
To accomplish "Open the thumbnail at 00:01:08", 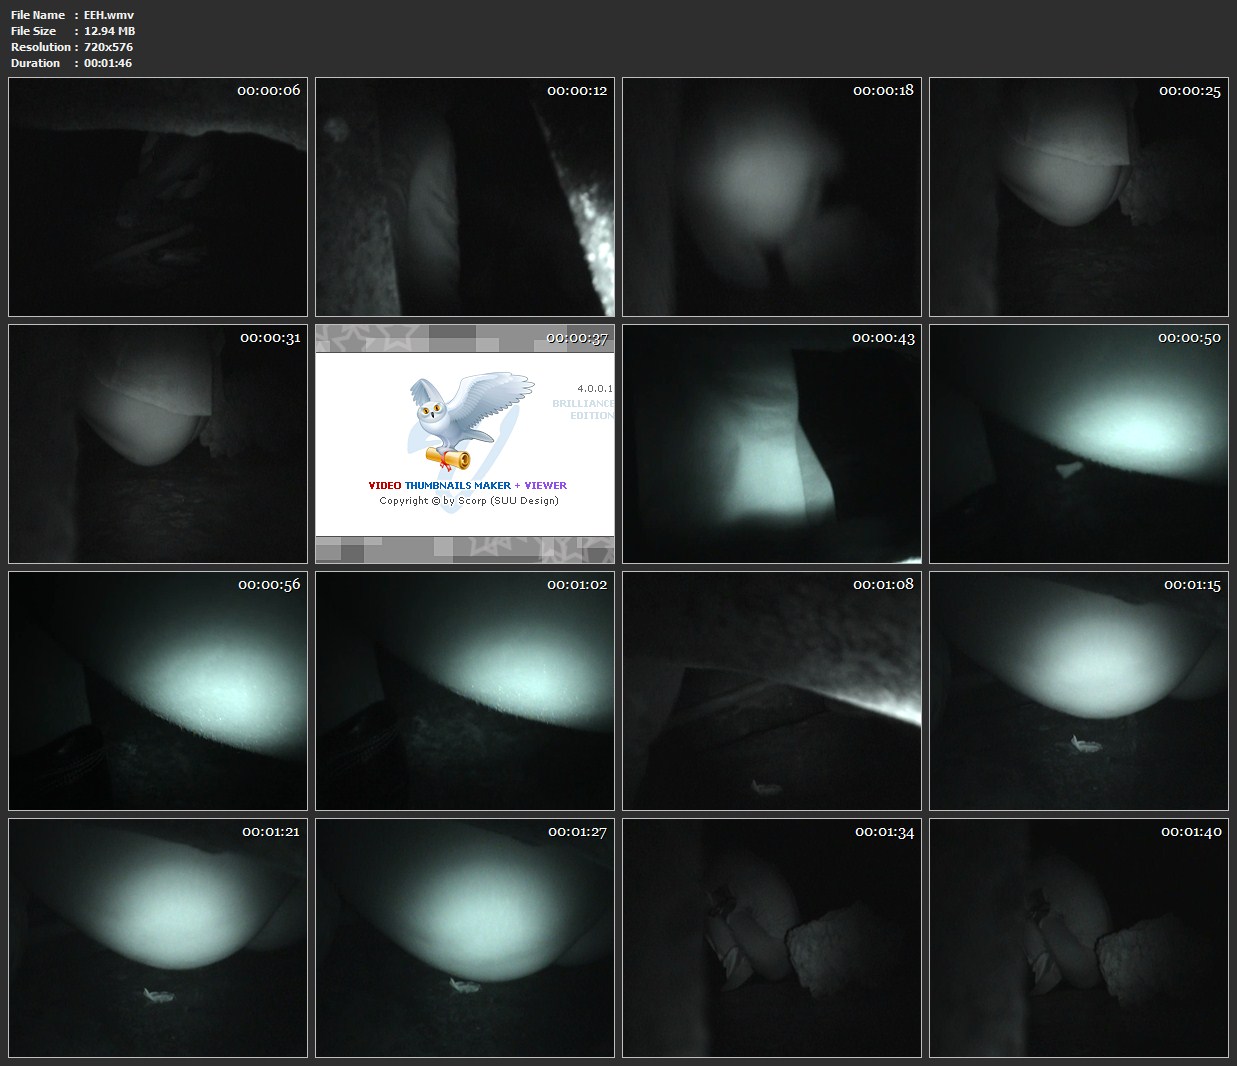I will [771, 691].
